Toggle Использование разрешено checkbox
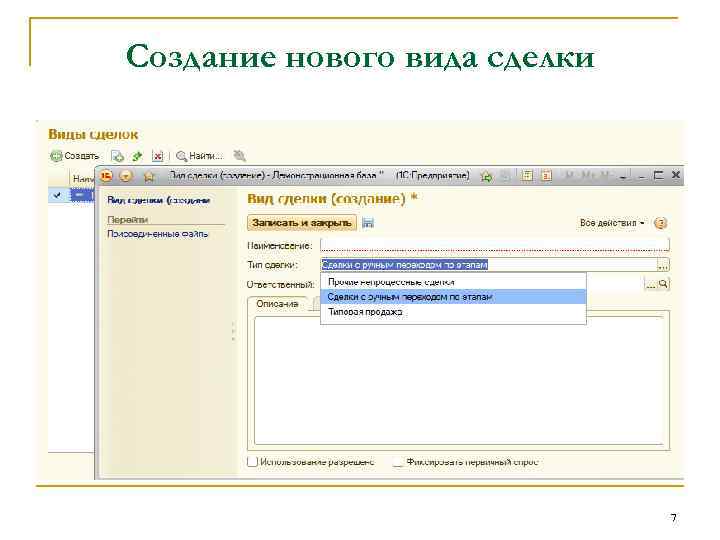Screen dimensions: 720x540 point(252,462)
